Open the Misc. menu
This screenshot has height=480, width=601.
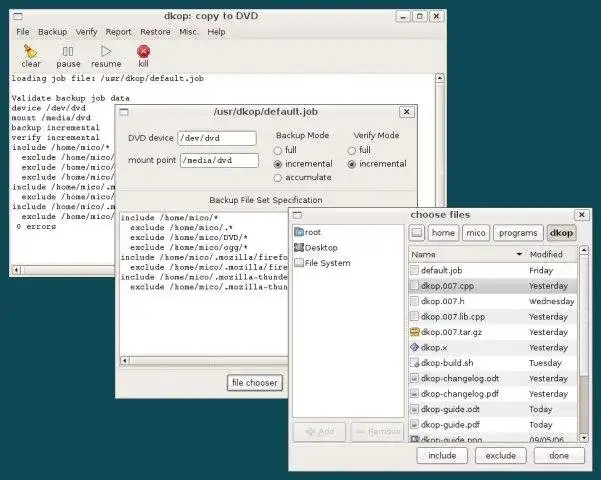188,32
